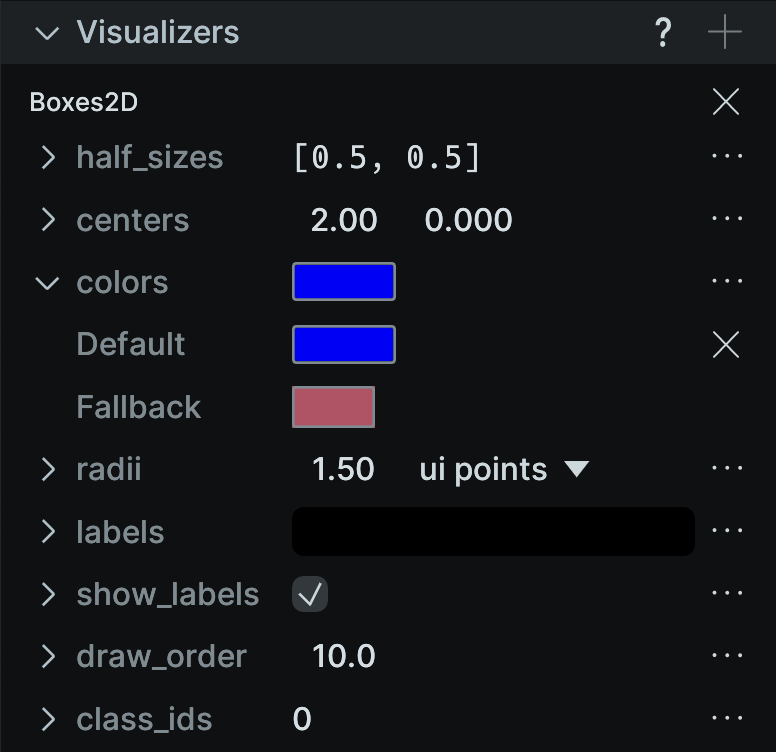Open the half_sizes more options menu

(x=727, y=156)
